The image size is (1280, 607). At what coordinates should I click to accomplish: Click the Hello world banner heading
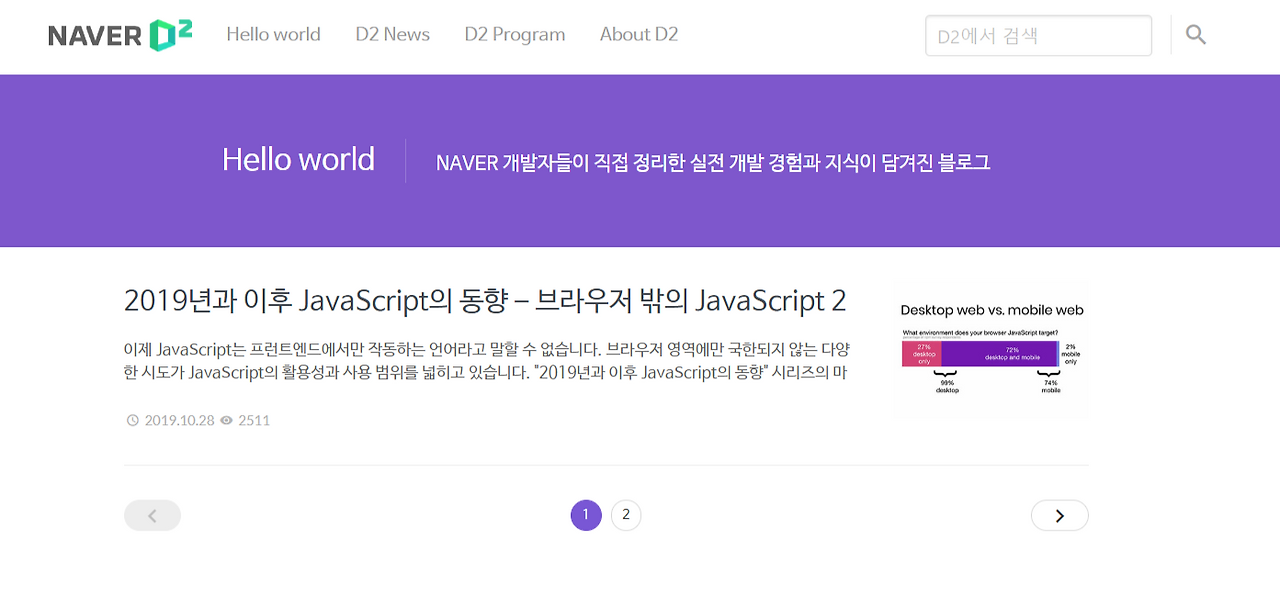click(x=298, y=160)
